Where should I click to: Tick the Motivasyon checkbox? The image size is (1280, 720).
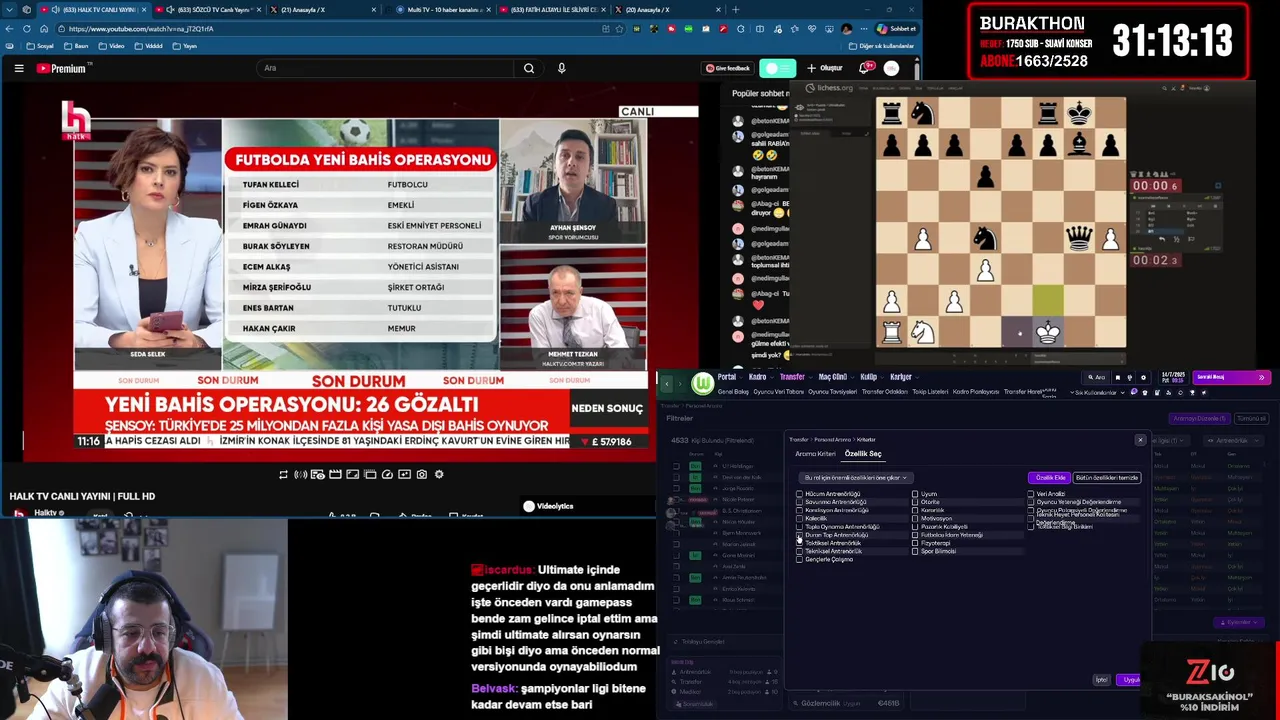[915, 519]
